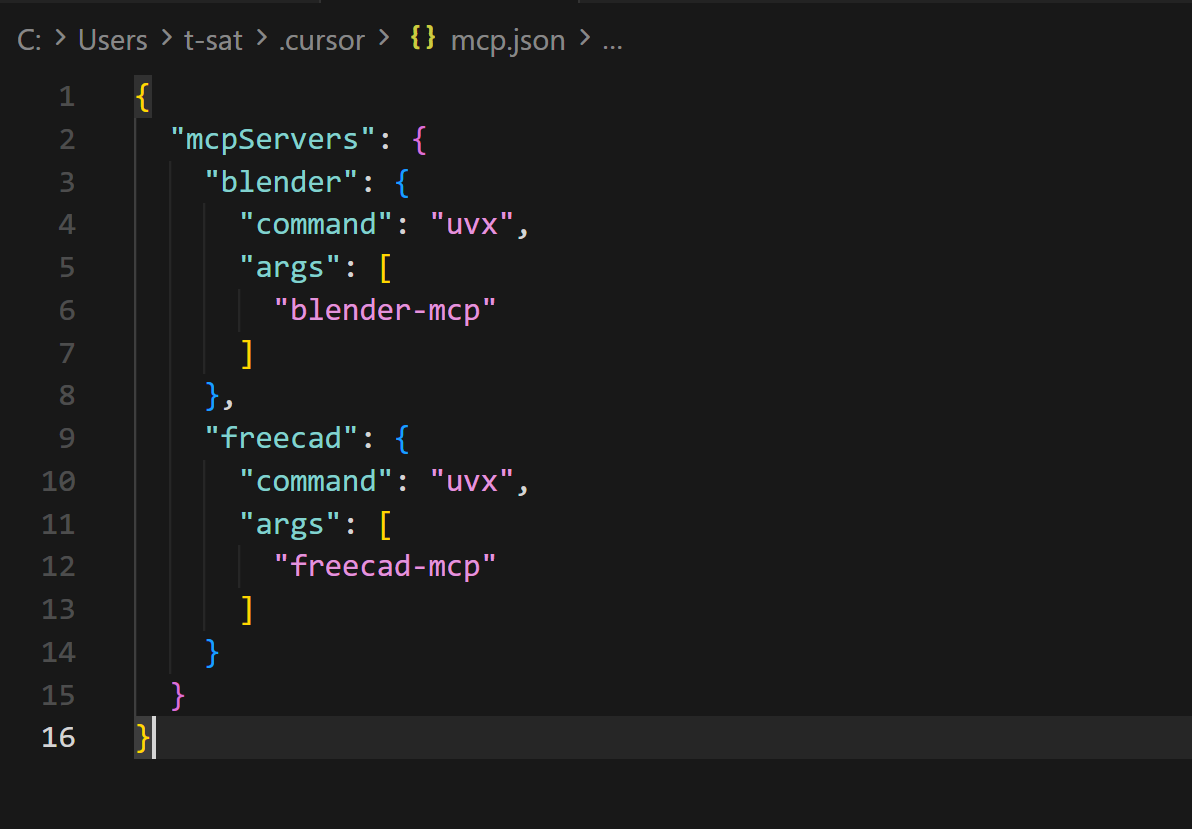Click the "blender" key on line 3
Viewport: 1192px width, 829px height.
(x=281, y=182)
